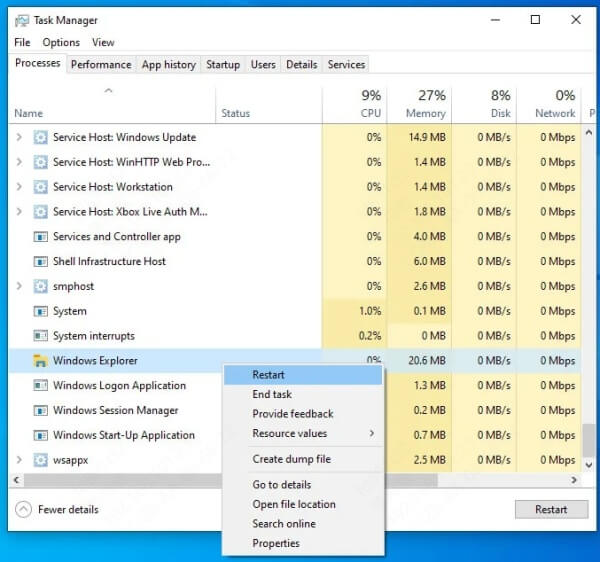Click the Windows Explorer folder icon
This screenshot has height=562, width=600.
[41, 361]
